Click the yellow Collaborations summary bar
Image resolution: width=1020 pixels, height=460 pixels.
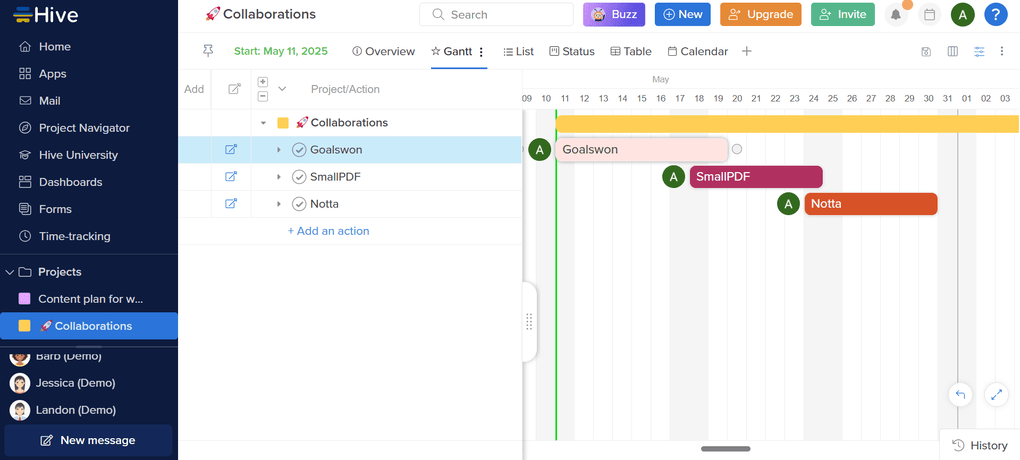tap(787, 124)
